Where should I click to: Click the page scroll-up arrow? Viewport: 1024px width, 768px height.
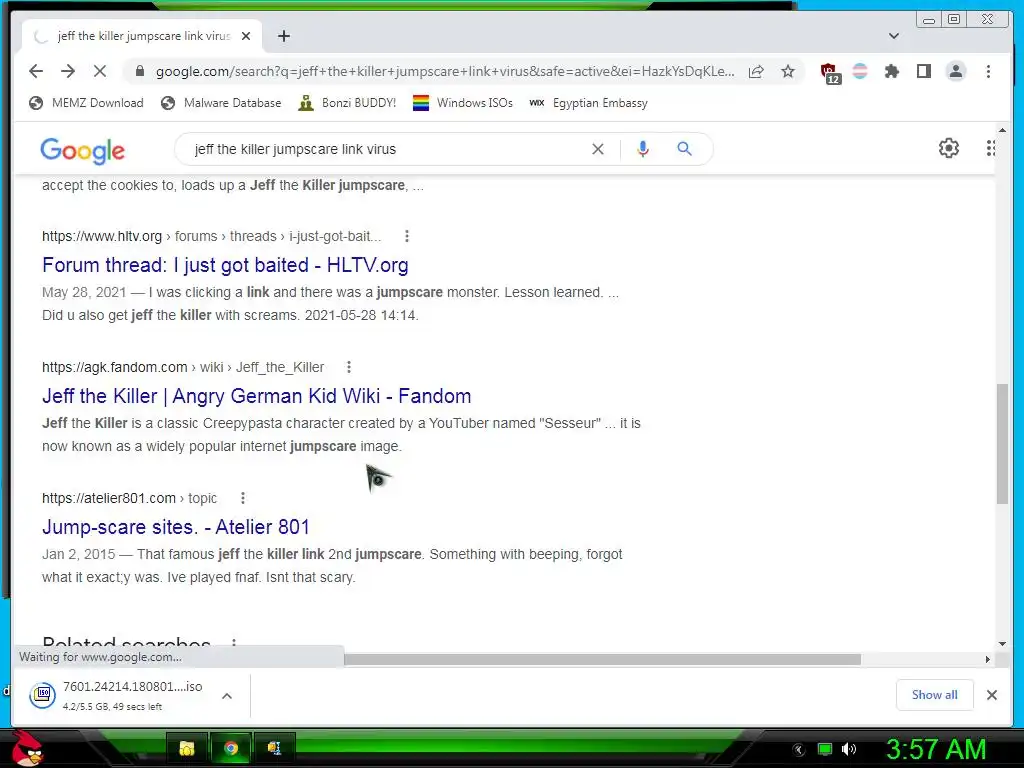coord(1002,130)
